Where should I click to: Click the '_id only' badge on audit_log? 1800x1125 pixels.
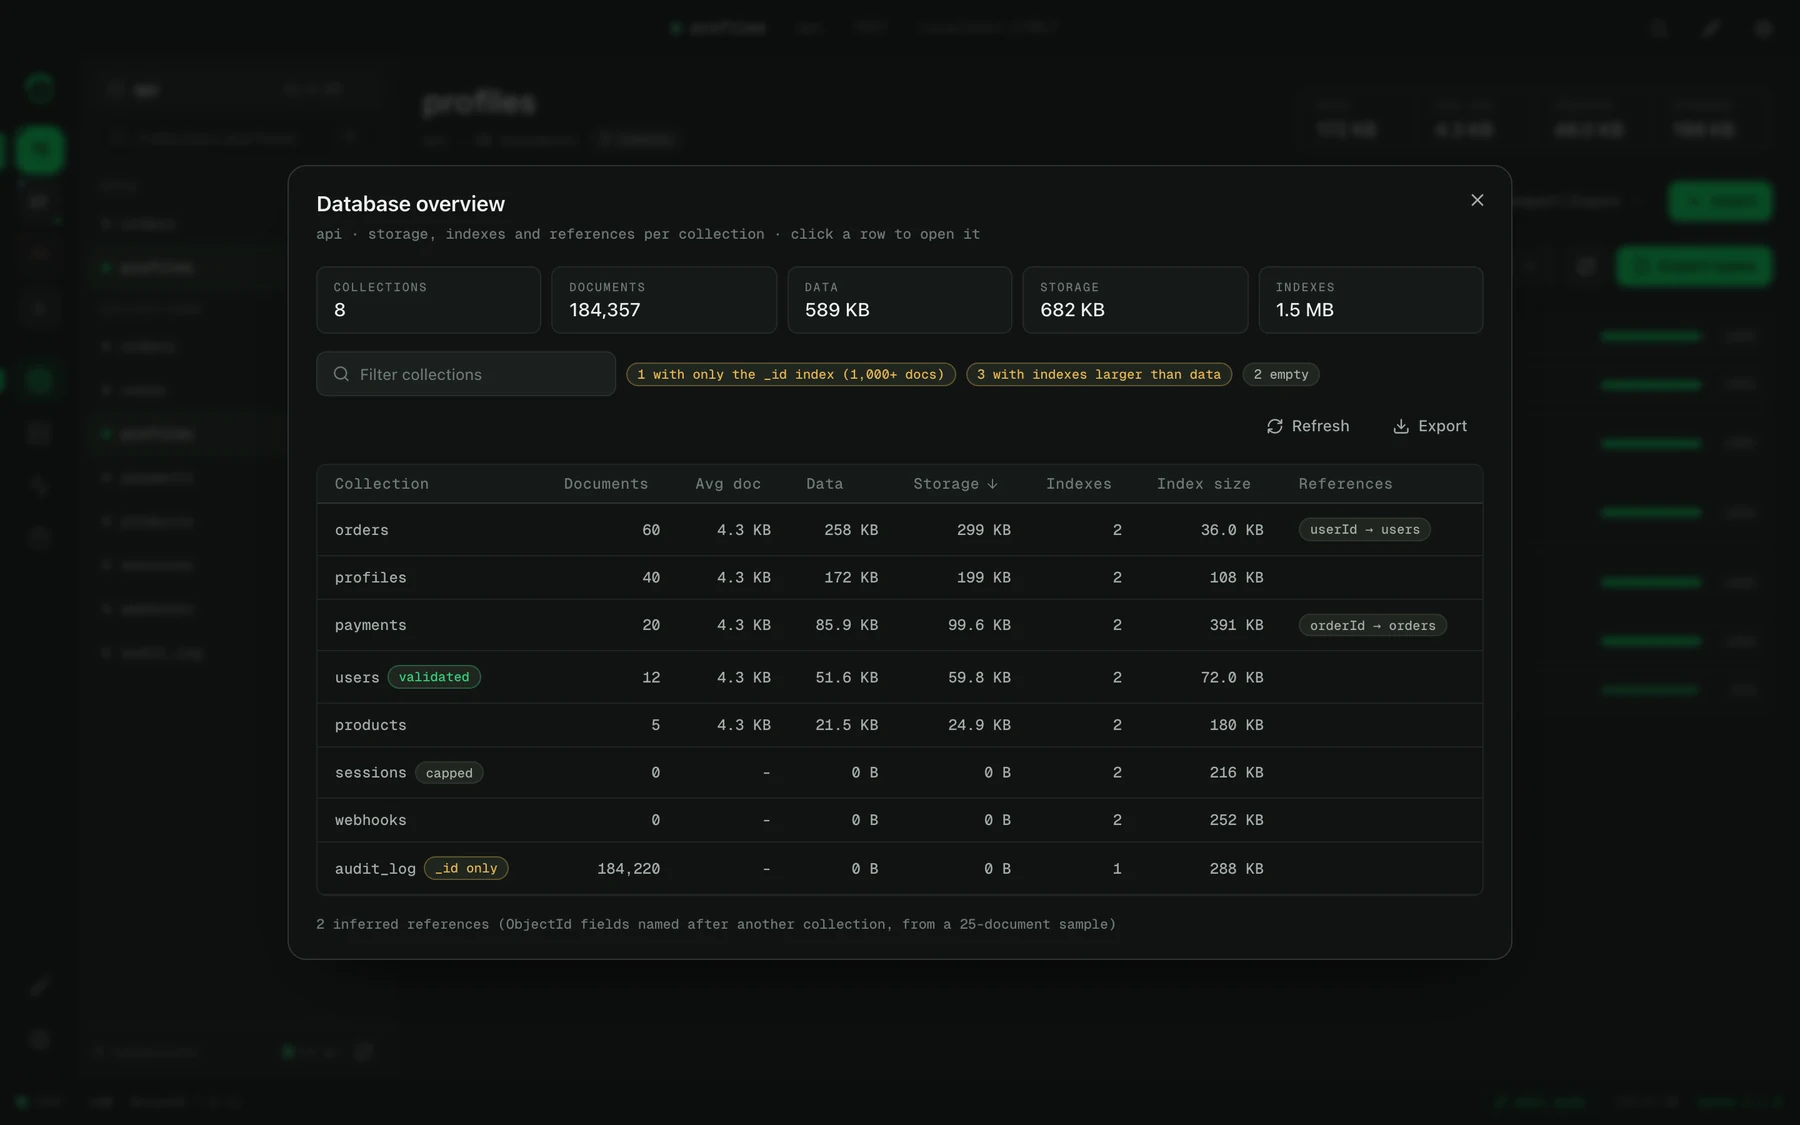coord(466,868)
